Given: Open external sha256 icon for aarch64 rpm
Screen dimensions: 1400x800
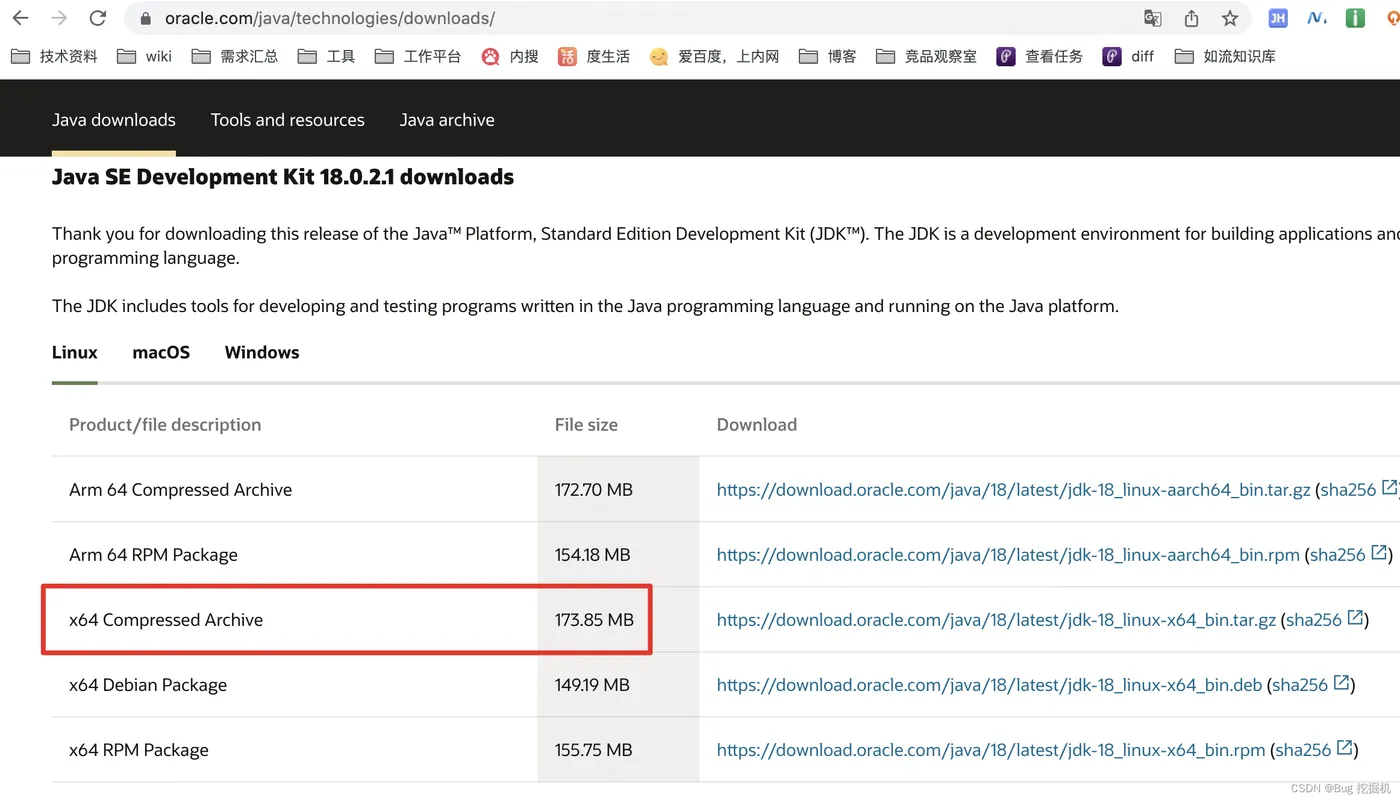Looking at the screenshot, I should tap(1378, 553).
